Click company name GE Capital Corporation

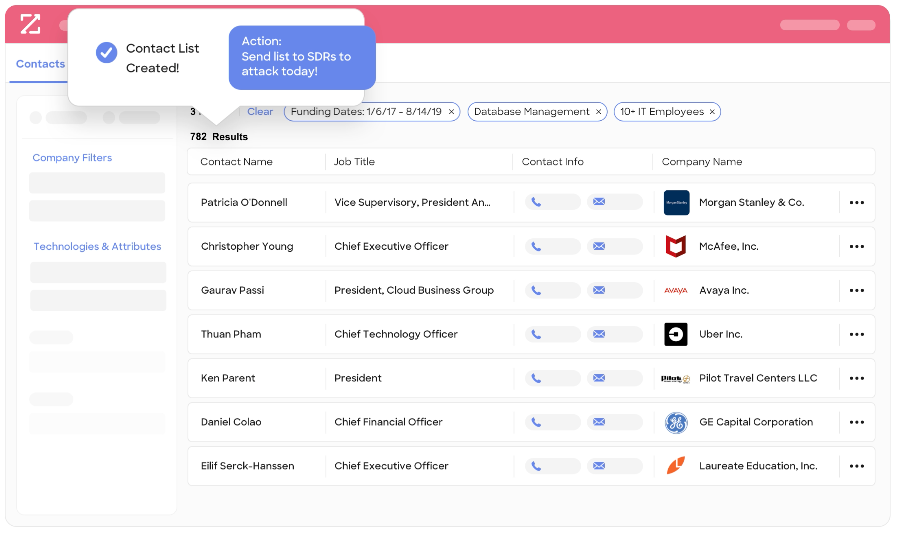click(756, 422)
